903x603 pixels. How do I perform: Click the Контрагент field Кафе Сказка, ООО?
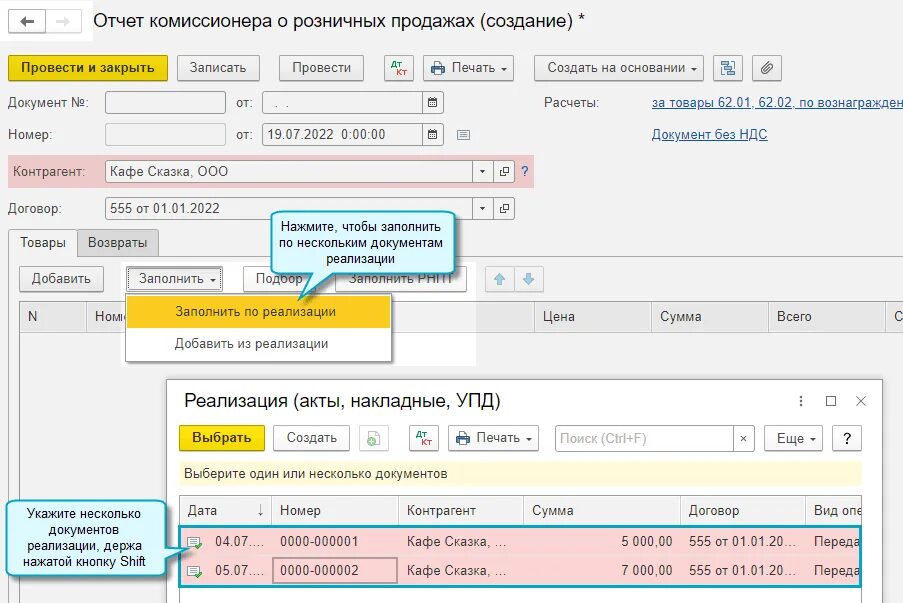[289, 172]
